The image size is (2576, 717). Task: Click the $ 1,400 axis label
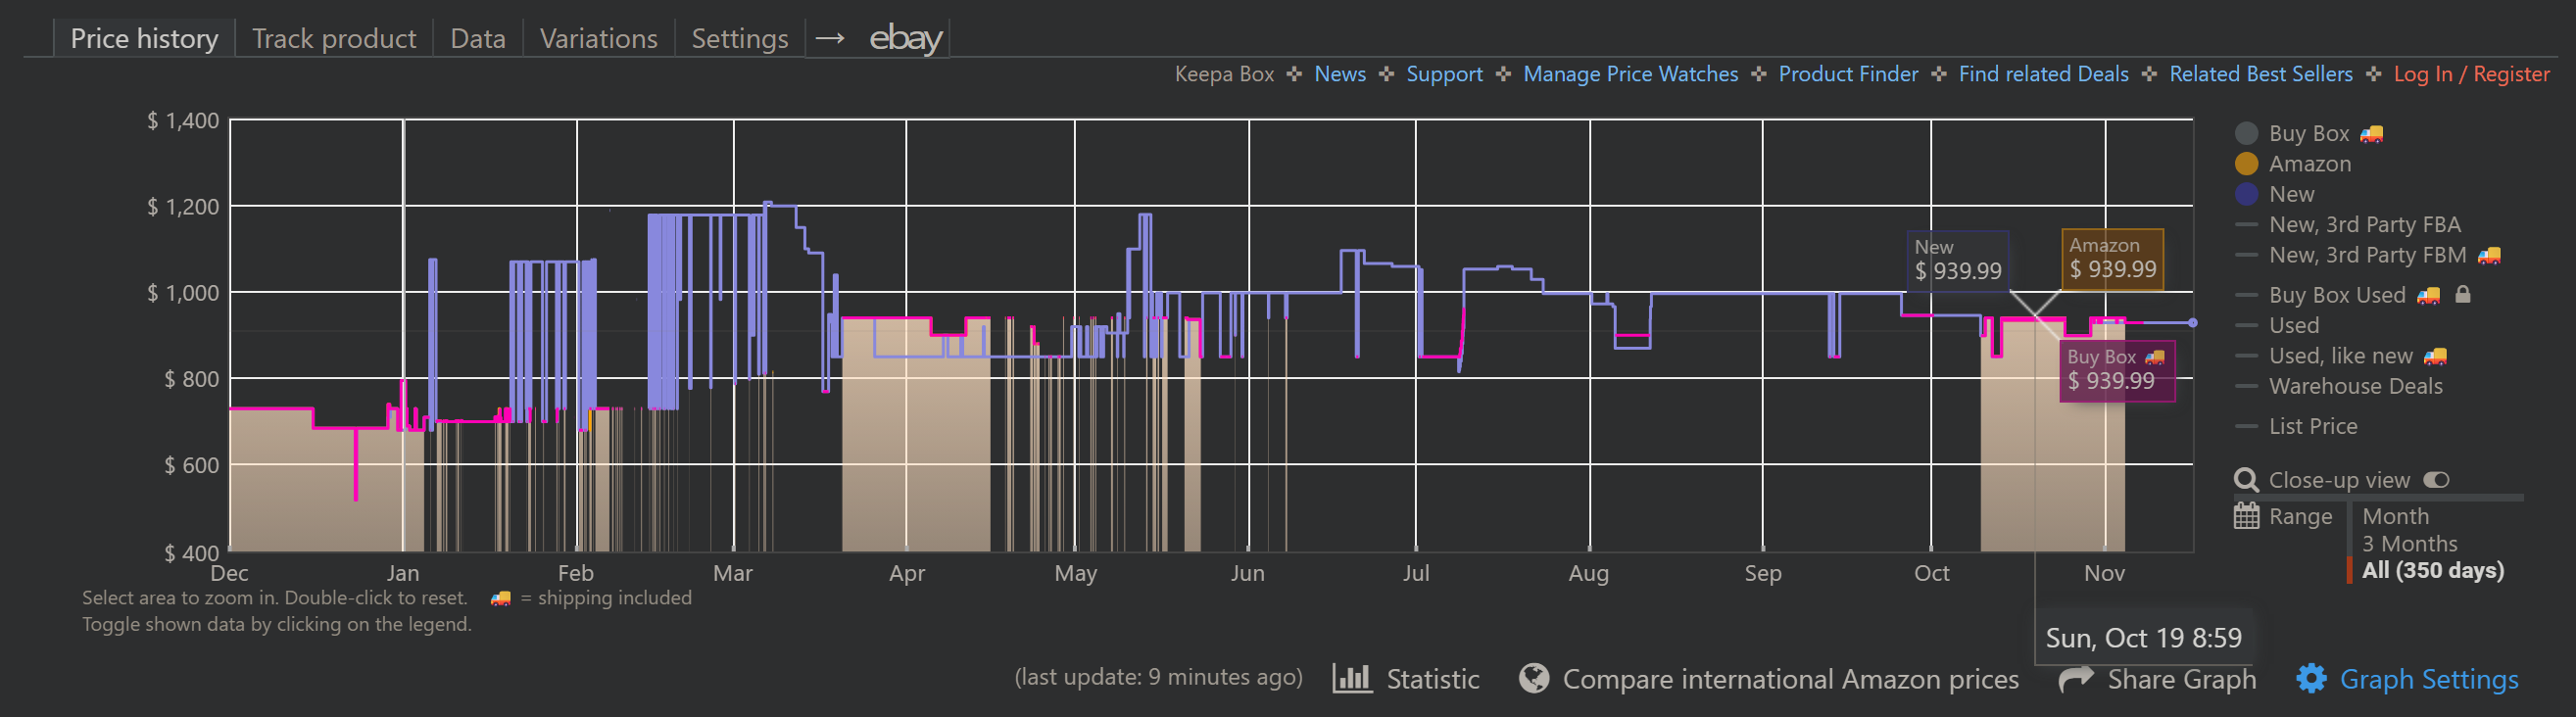tap(183, 121)
